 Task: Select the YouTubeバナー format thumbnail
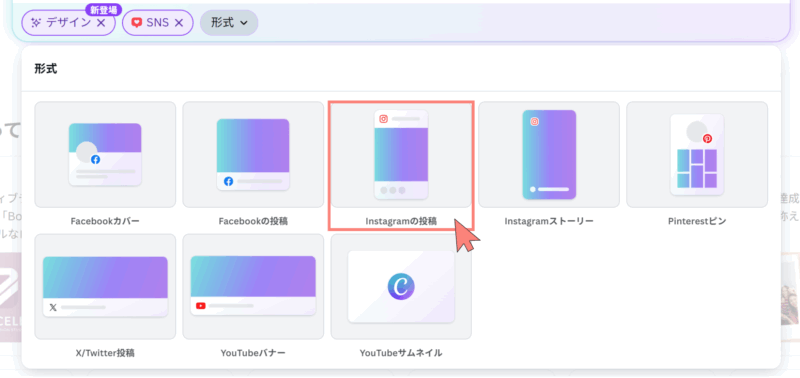[253, 287]
